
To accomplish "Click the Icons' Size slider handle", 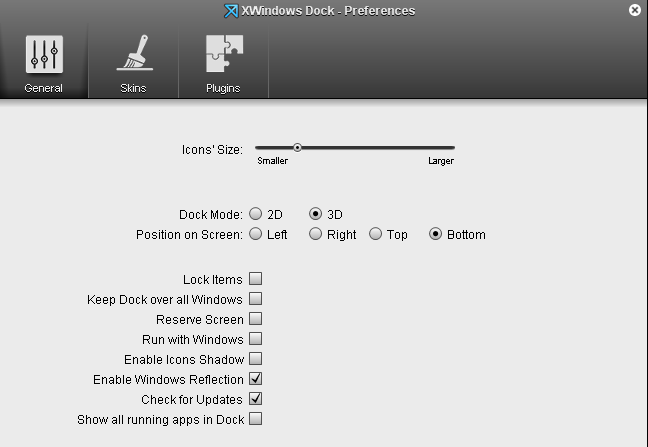I will click(297, 148).
